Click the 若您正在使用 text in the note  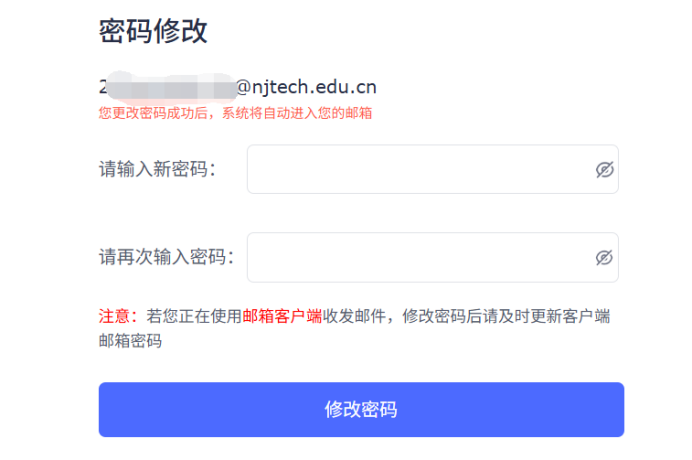[x=194, y=316]
